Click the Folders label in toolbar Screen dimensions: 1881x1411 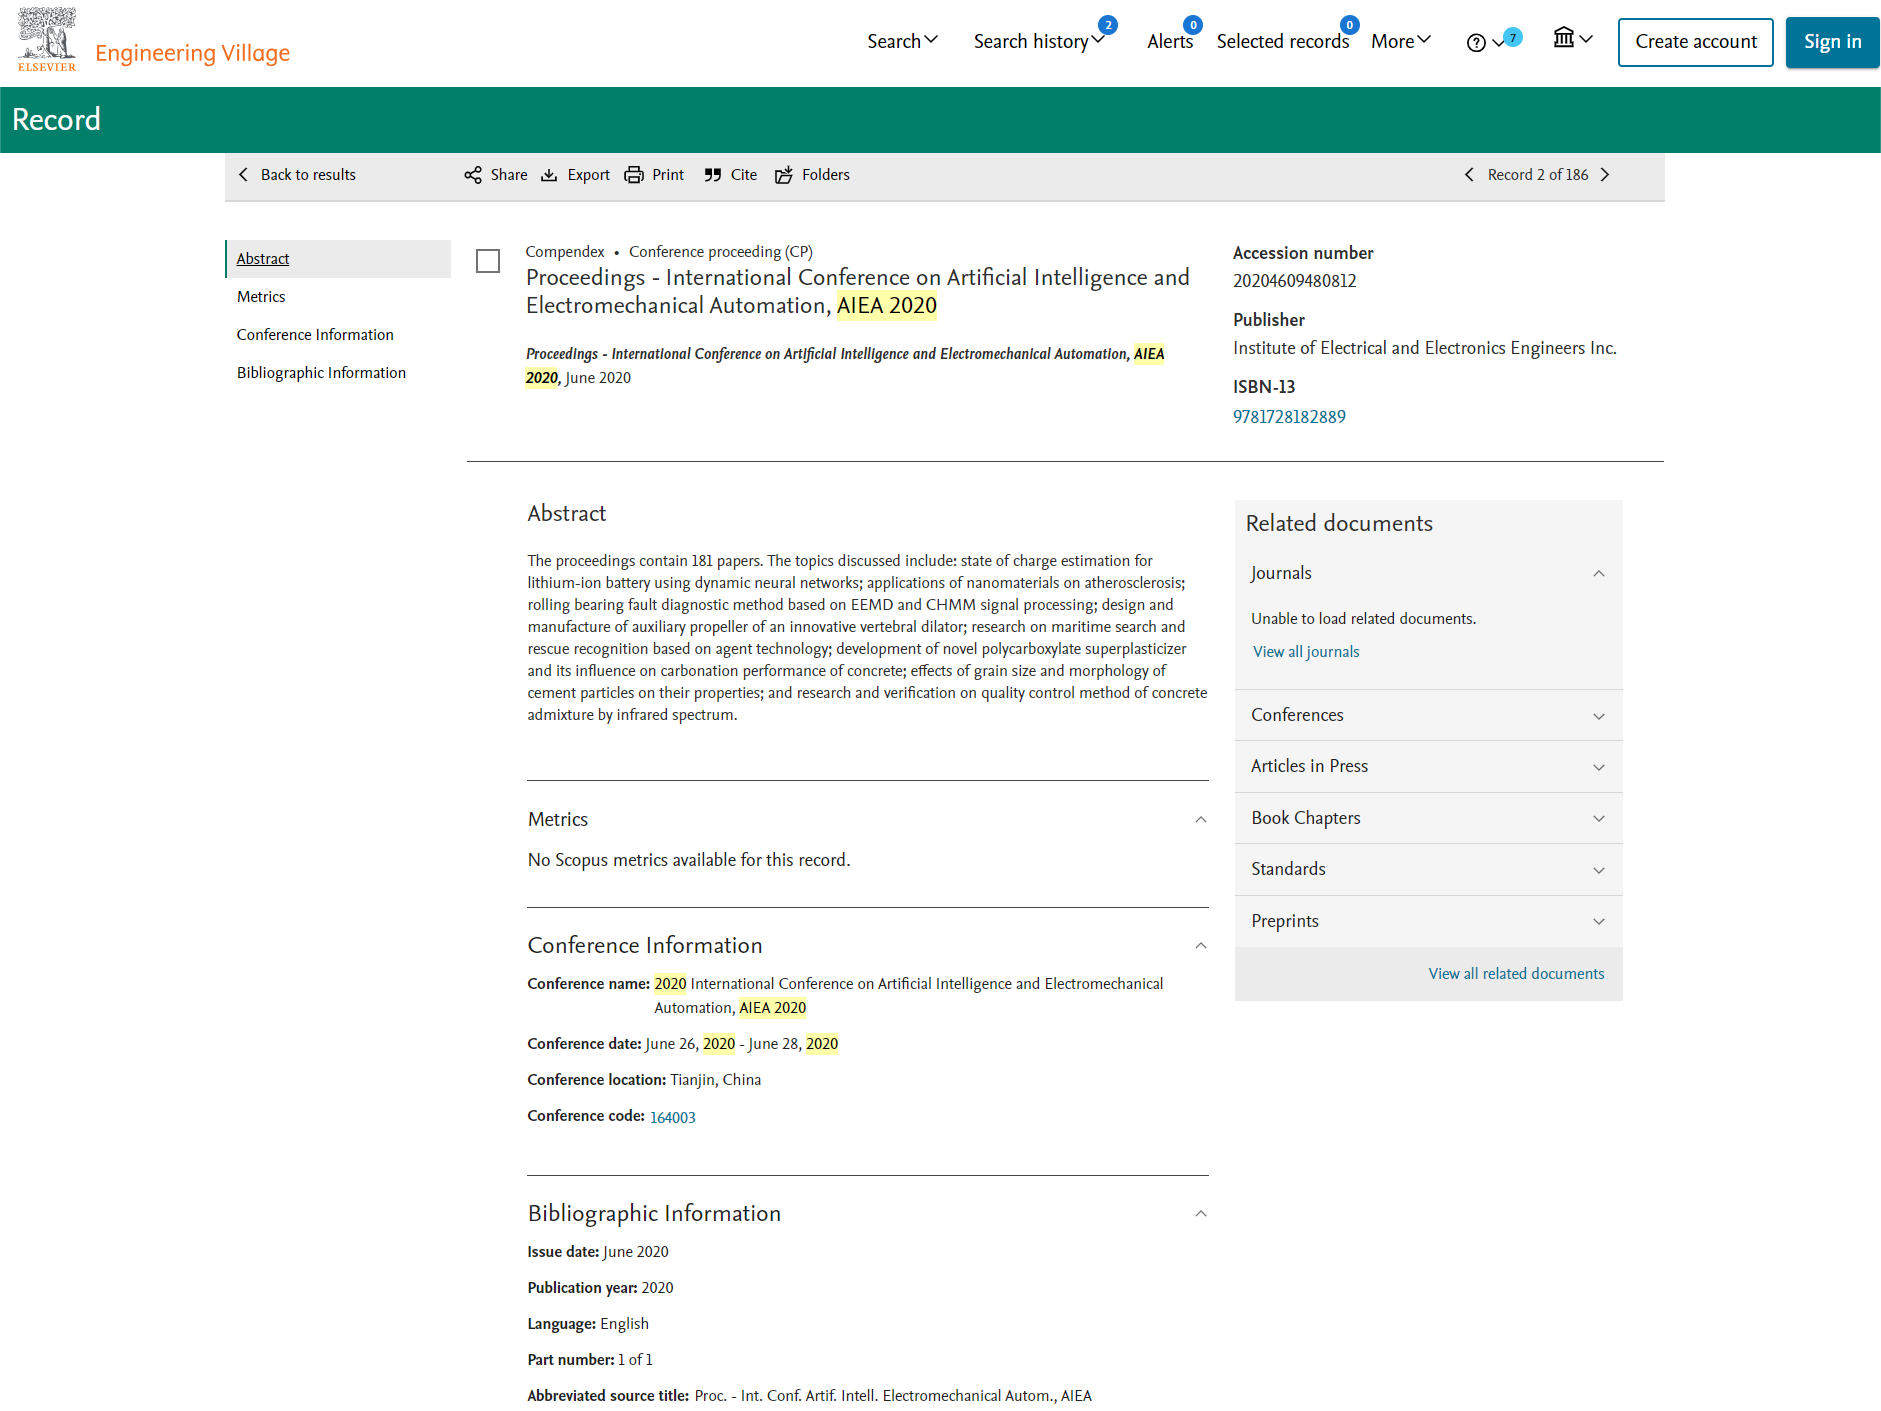point(826,175)
